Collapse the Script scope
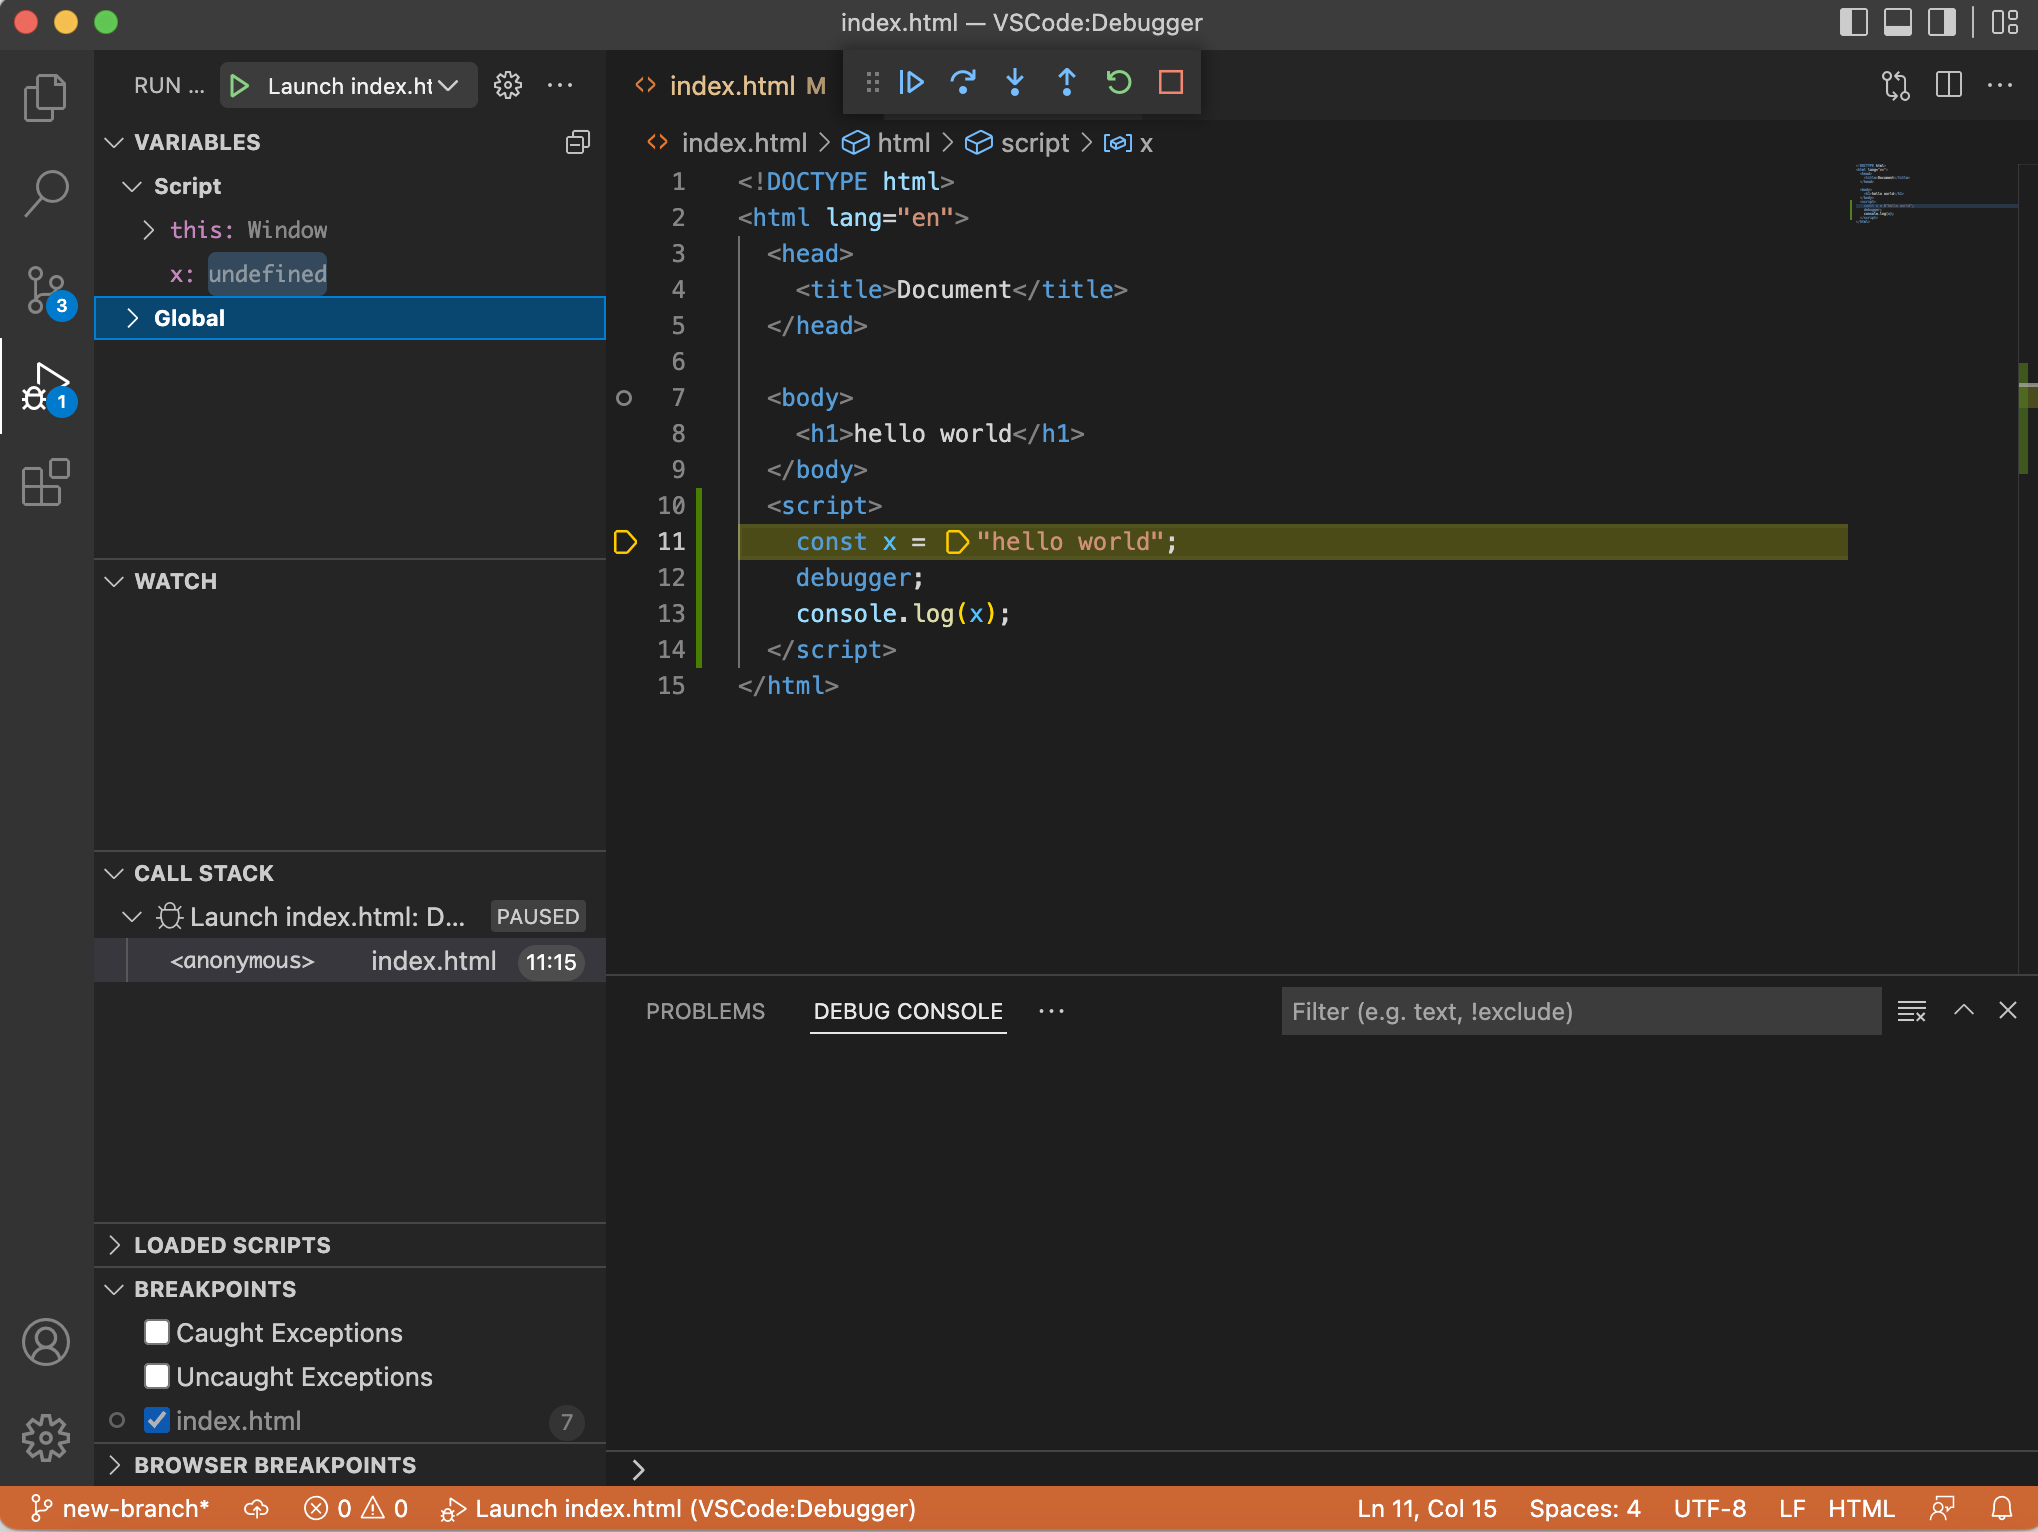The width and height of the screenshot is (2038, 1532). tap(131, 186)
